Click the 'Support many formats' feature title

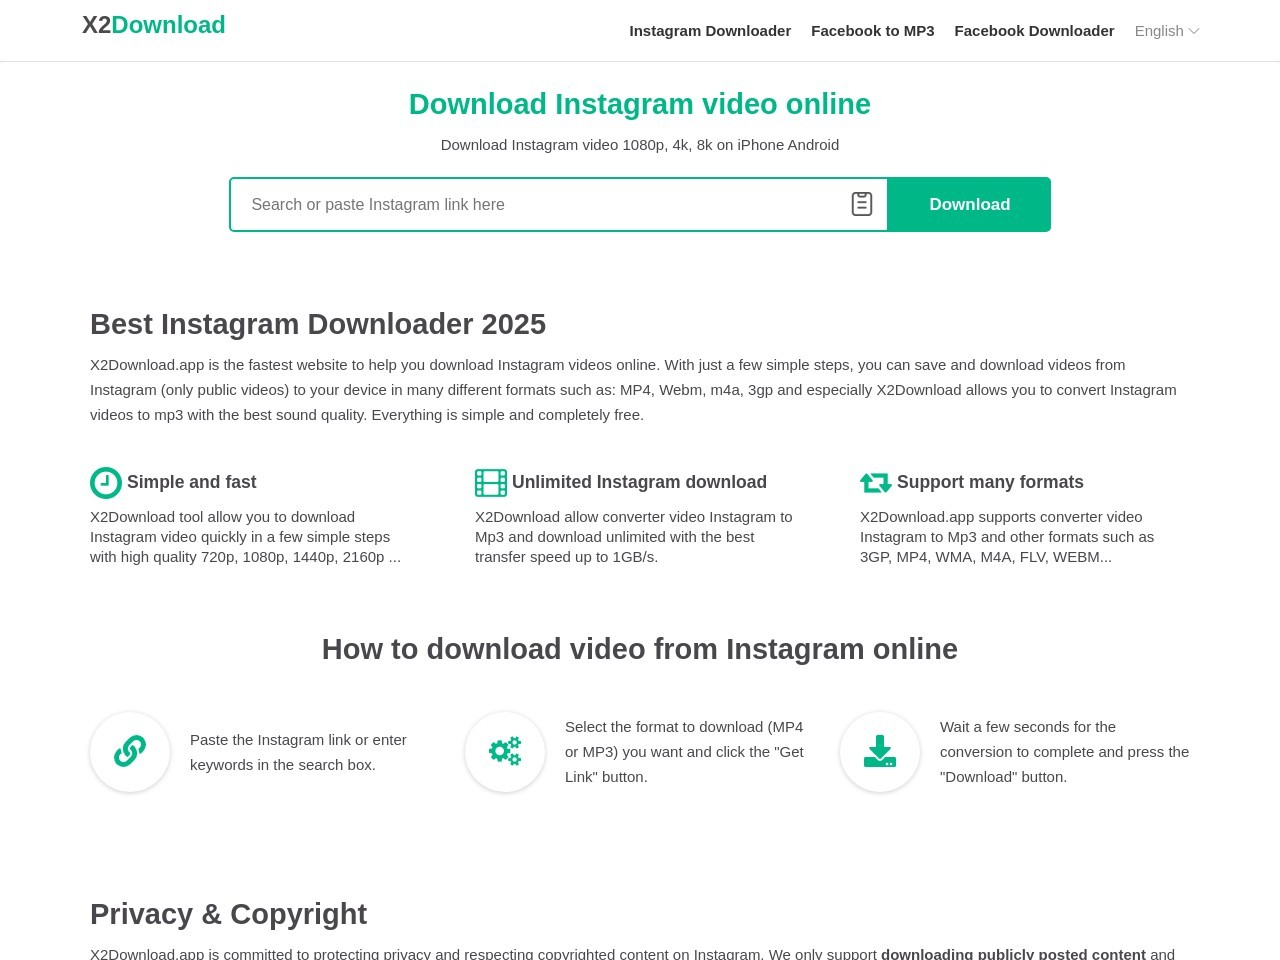(990, 482)
